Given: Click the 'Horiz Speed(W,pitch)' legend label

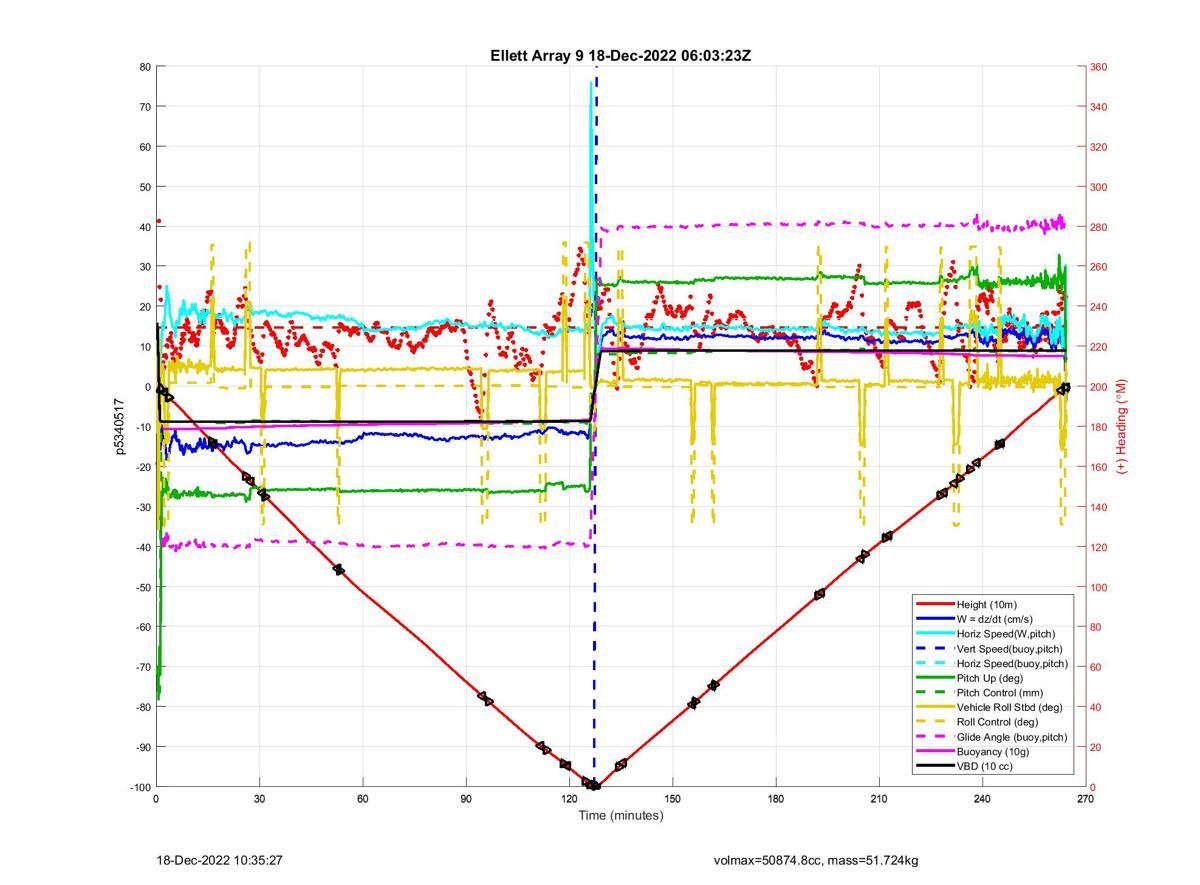Looking at the screenshot, I should click(x=1006, y=634).
